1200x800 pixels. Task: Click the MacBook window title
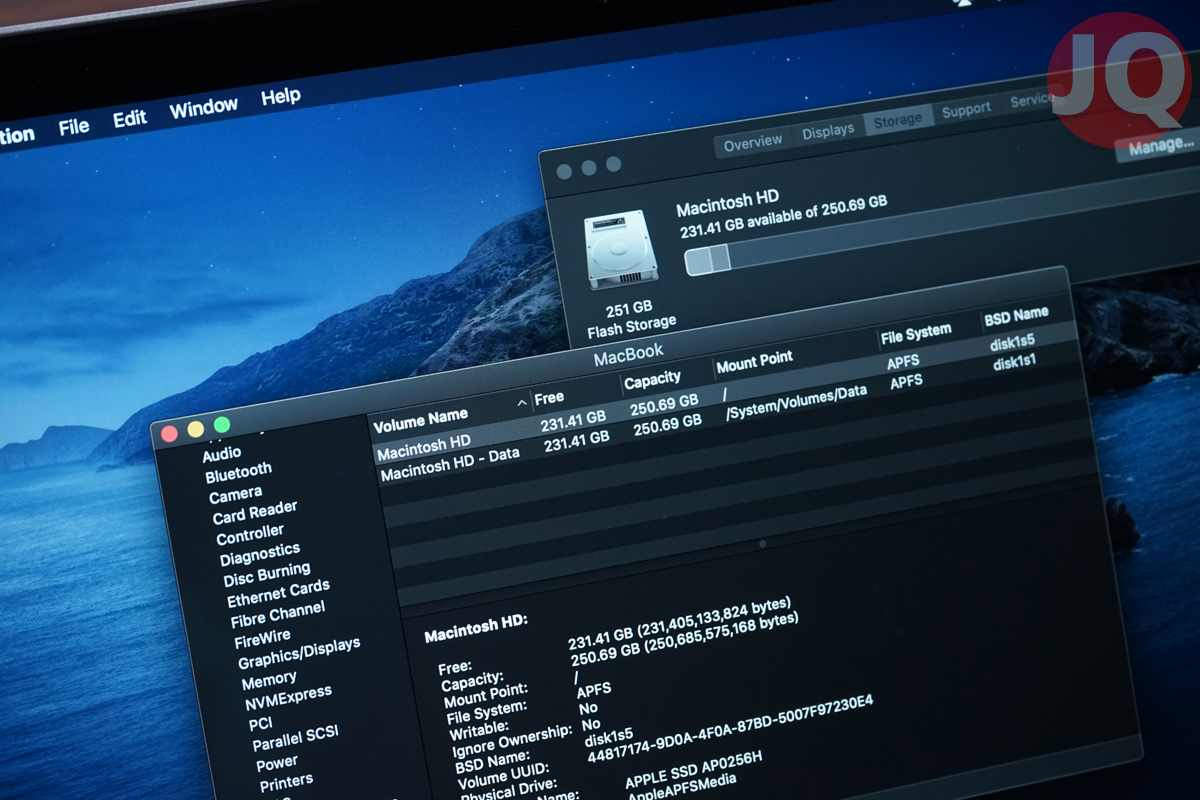coord(629,356)
